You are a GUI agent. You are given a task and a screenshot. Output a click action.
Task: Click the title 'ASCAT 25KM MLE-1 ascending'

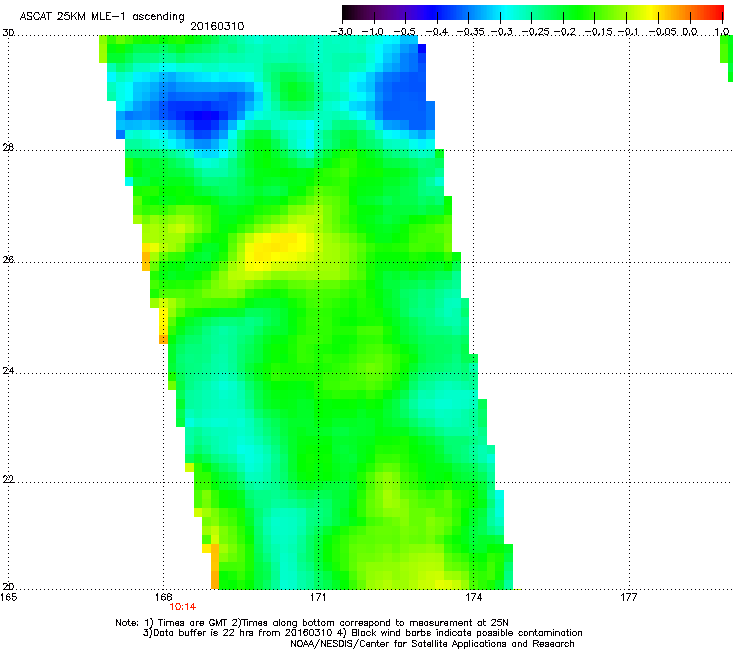click(102, 17)
